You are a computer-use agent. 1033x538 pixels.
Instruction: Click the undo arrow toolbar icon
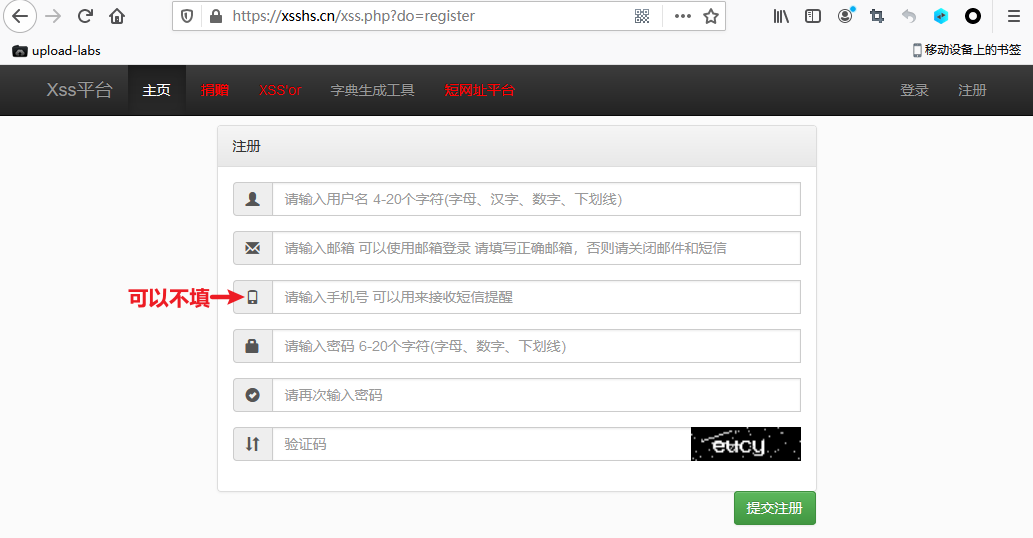click(x=909, y=16)
